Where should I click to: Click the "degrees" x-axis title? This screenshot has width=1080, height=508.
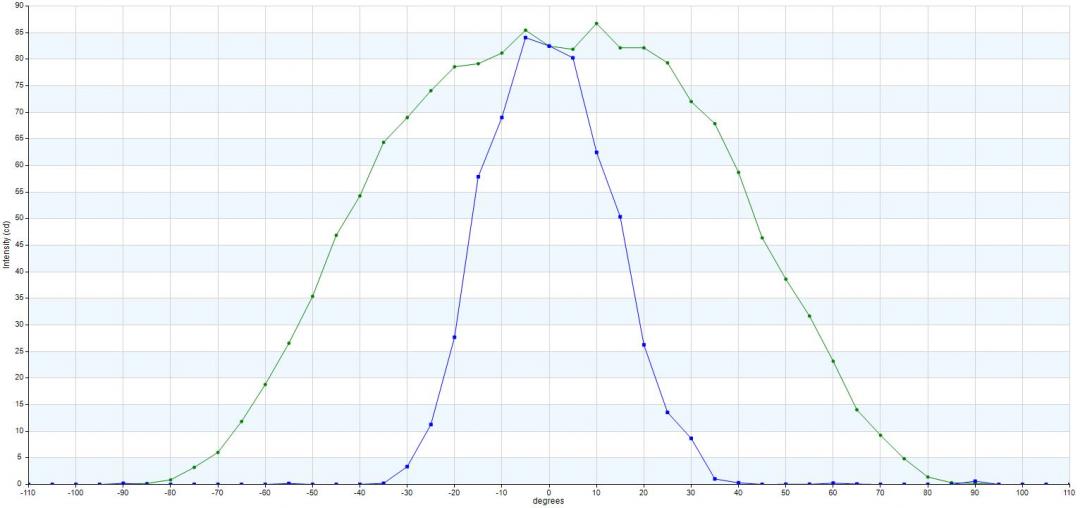coord(548,501)
